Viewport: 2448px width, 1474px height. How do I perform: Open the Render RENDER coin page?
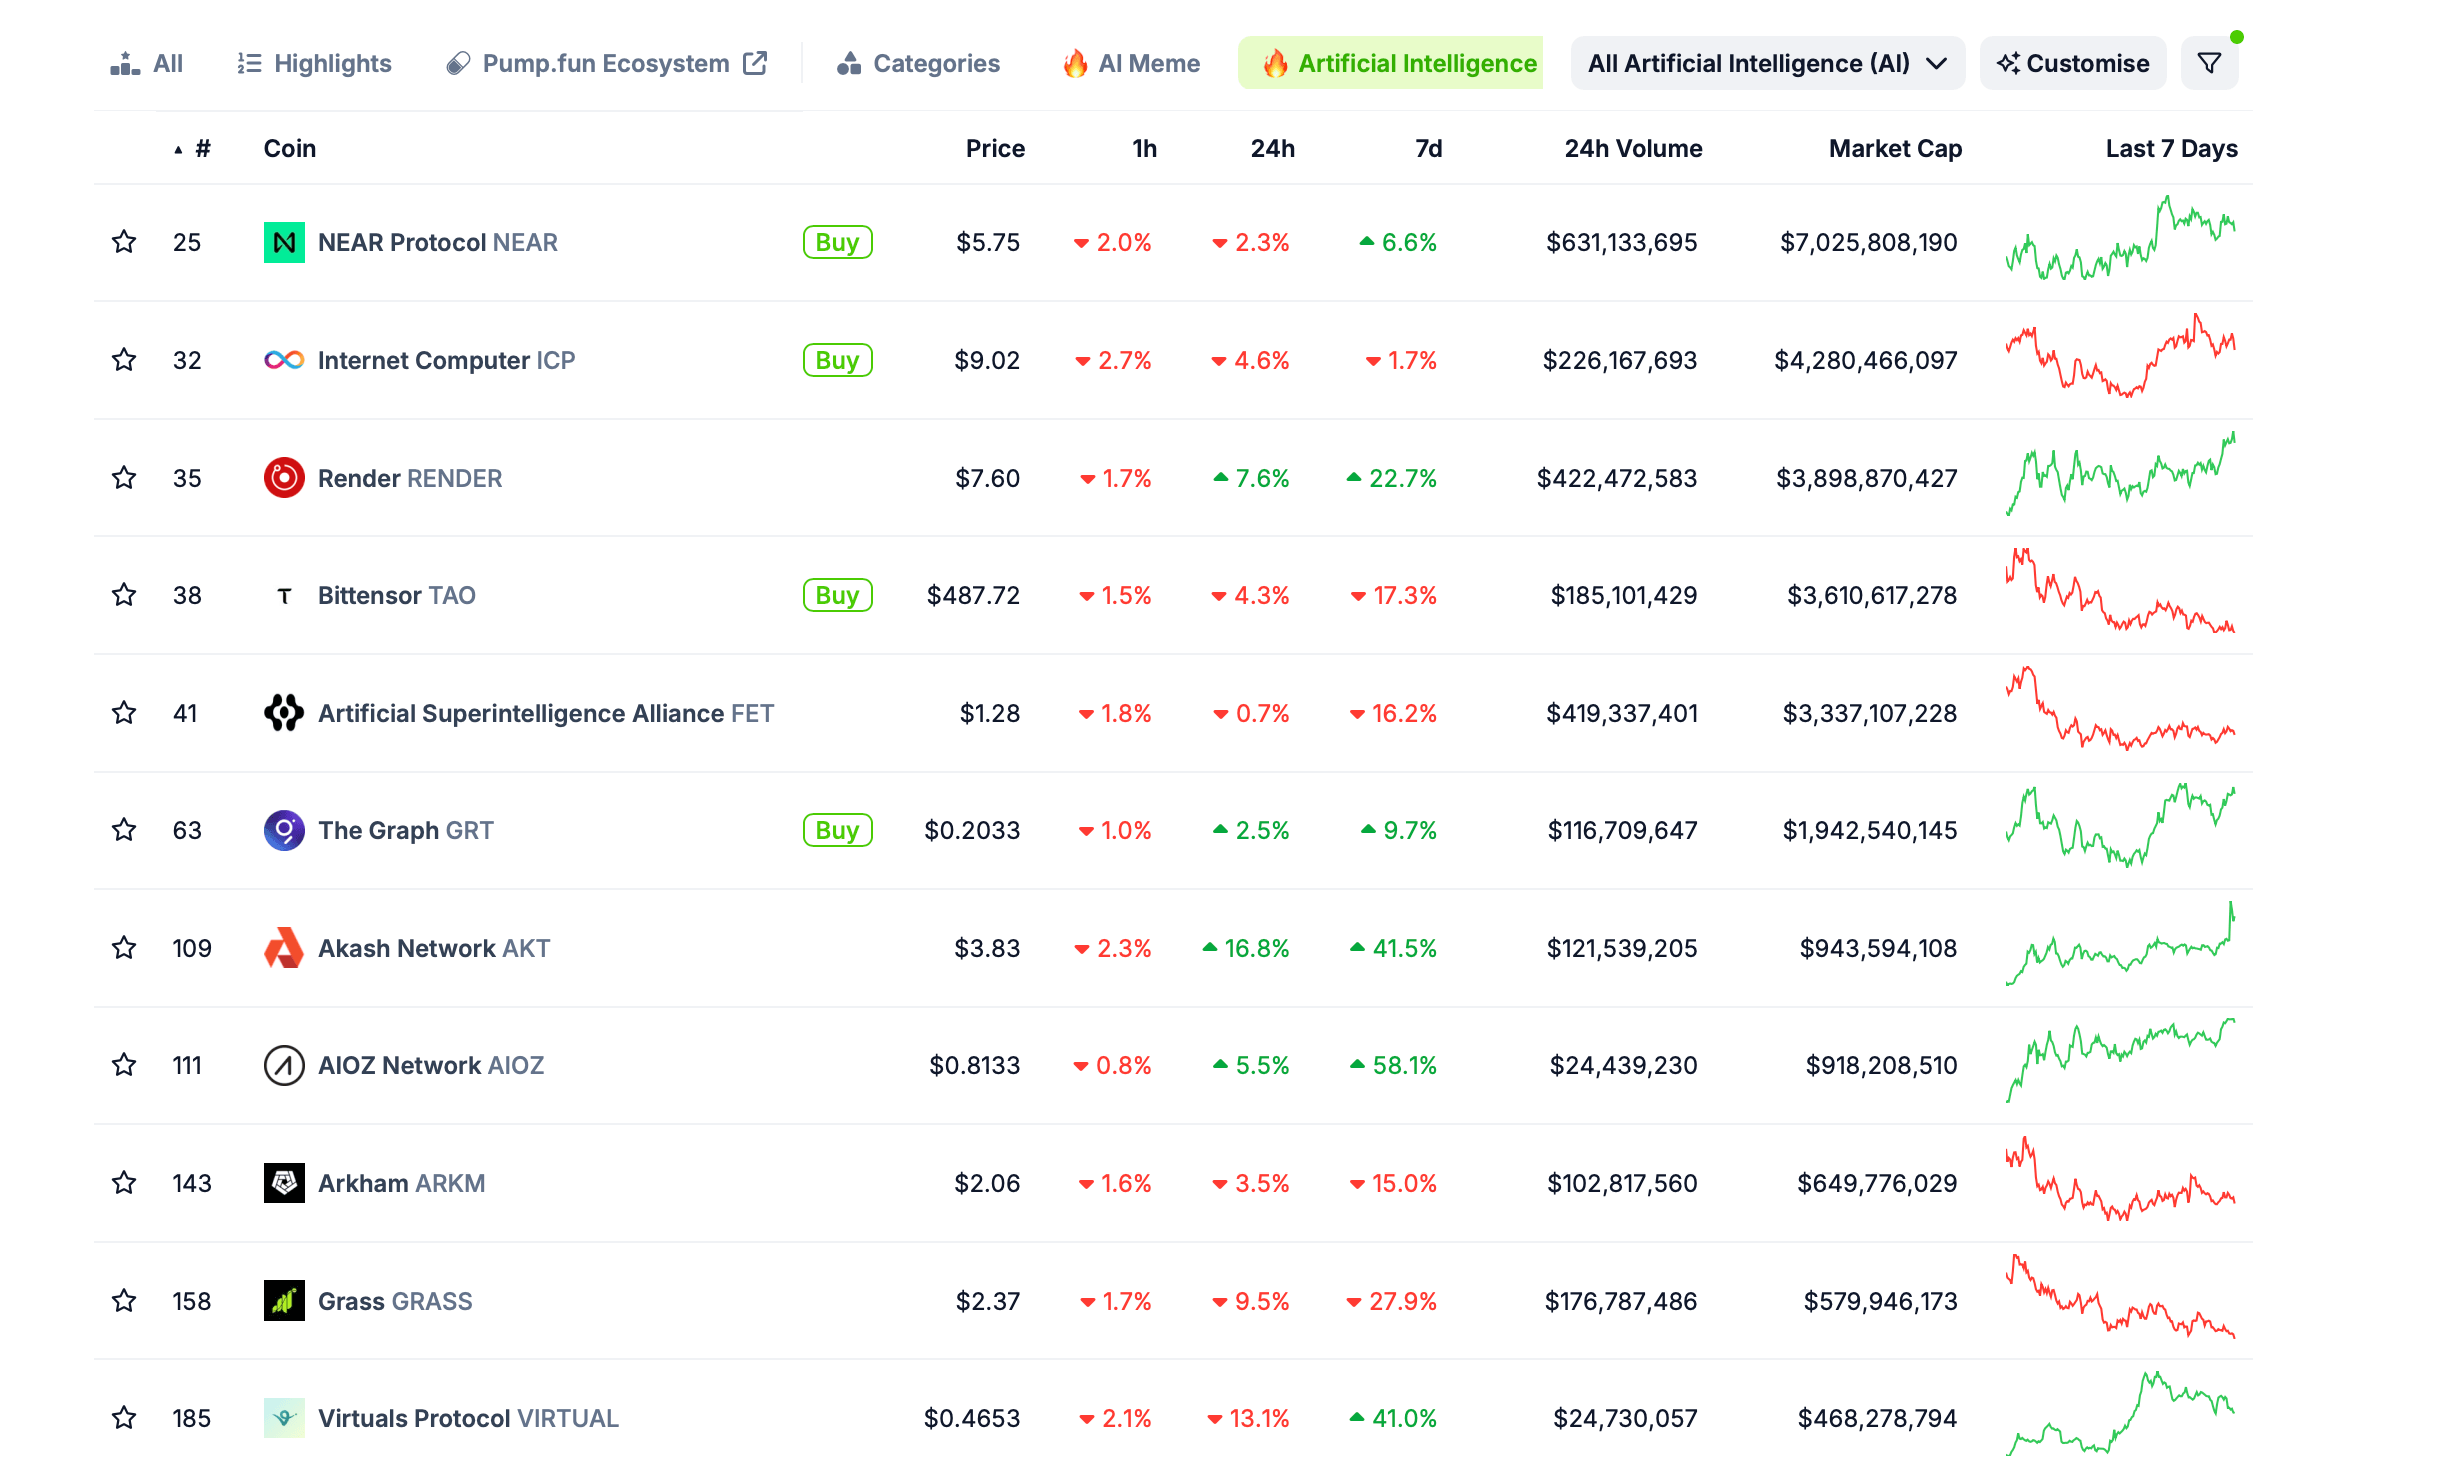410,478
